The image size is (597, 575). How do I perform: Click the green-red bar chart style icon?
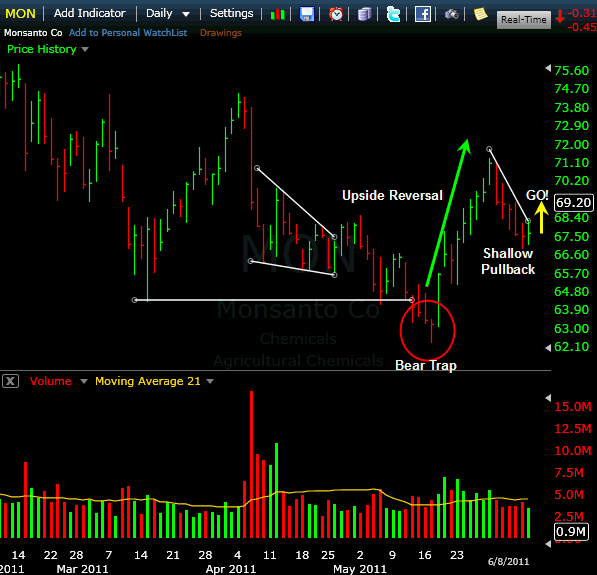[x=278, y=14]
